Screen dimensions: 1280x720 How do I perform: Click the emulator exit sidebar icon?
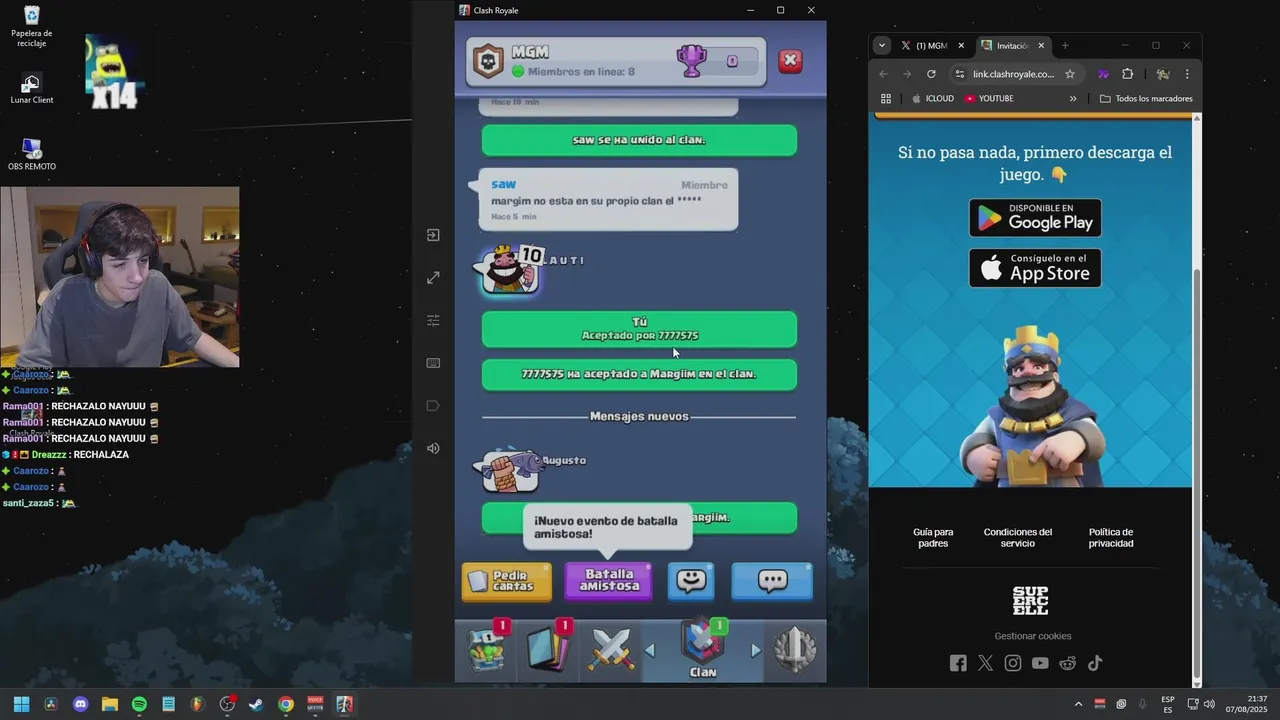[x=433, y=235]
